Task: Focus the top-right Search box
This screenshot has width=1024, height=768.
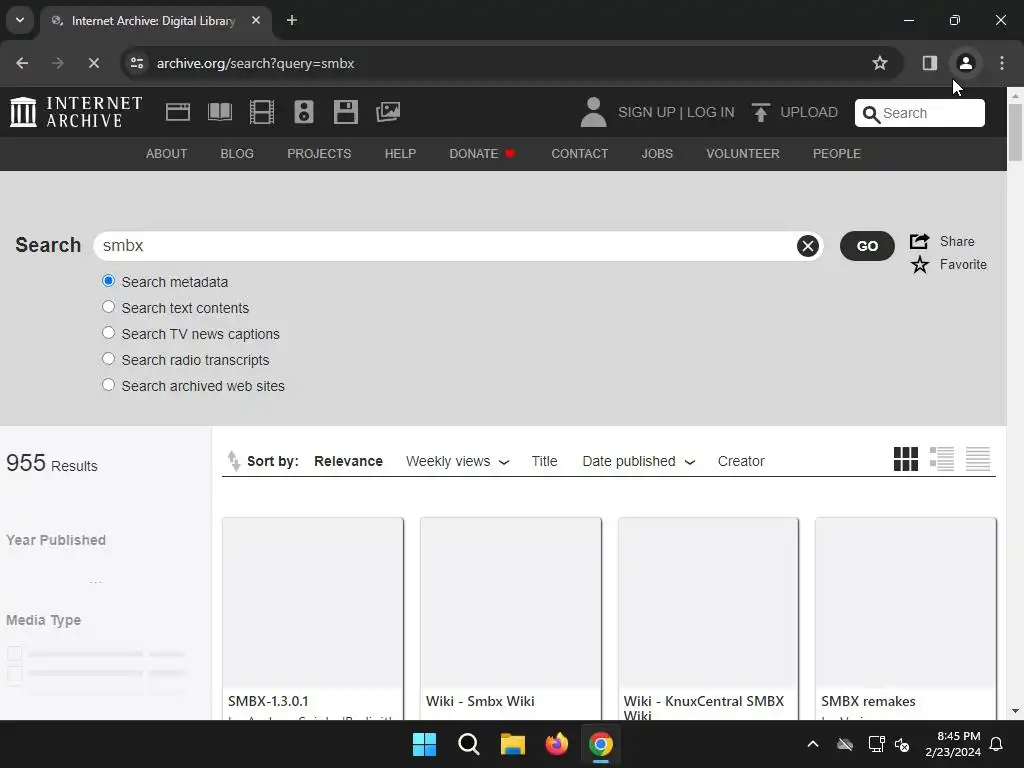Action: (920, 113)
